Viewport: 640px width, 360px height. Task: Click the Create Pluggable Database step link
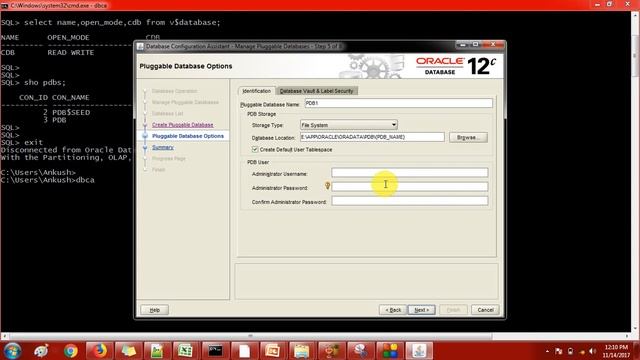tap(182, 125)
